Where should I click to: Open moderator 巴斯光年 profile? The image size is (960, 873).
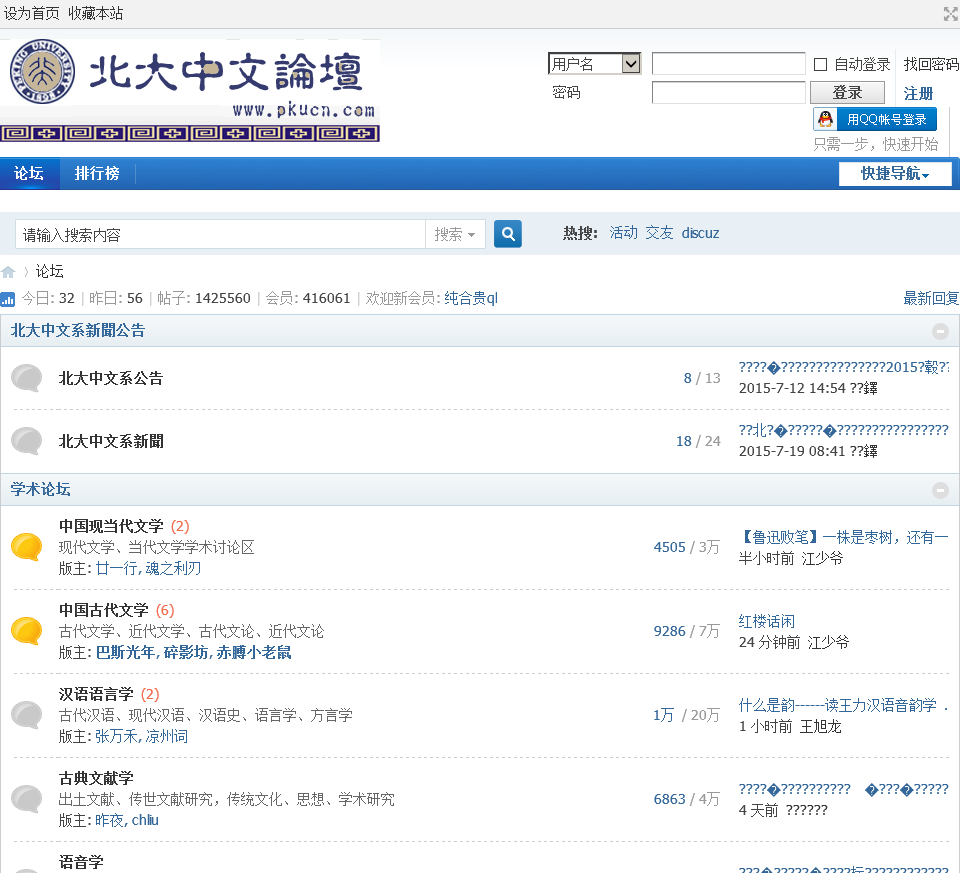coord(125,652)
